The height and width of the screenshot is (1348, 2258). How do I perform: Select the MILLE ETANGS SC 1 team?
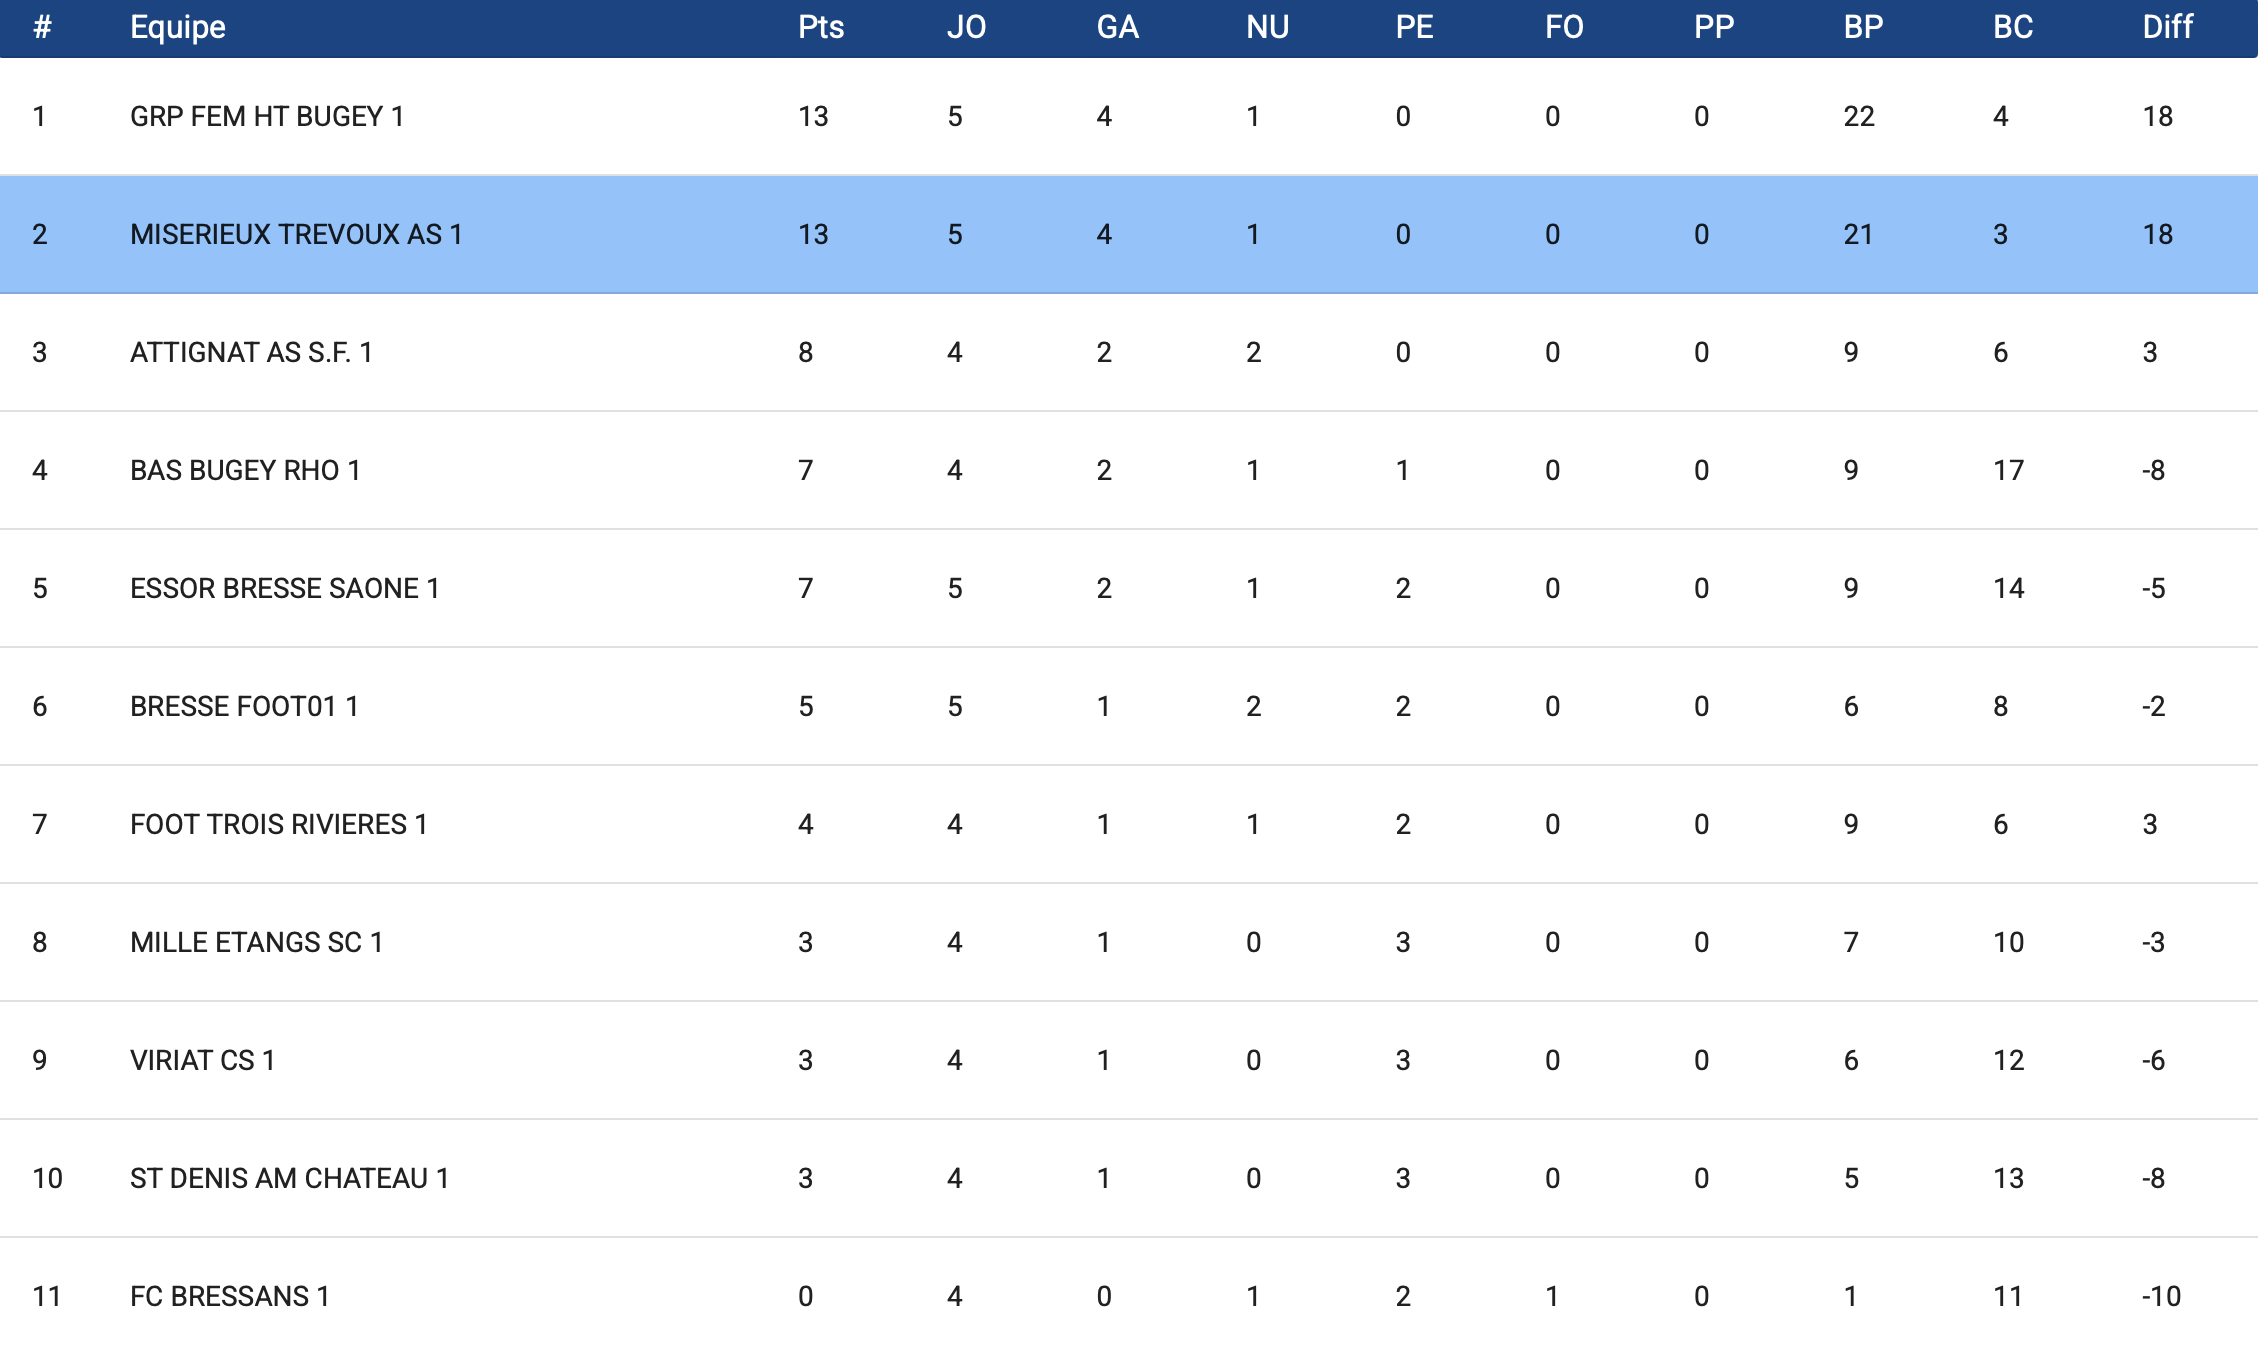[x=256, y=943]
